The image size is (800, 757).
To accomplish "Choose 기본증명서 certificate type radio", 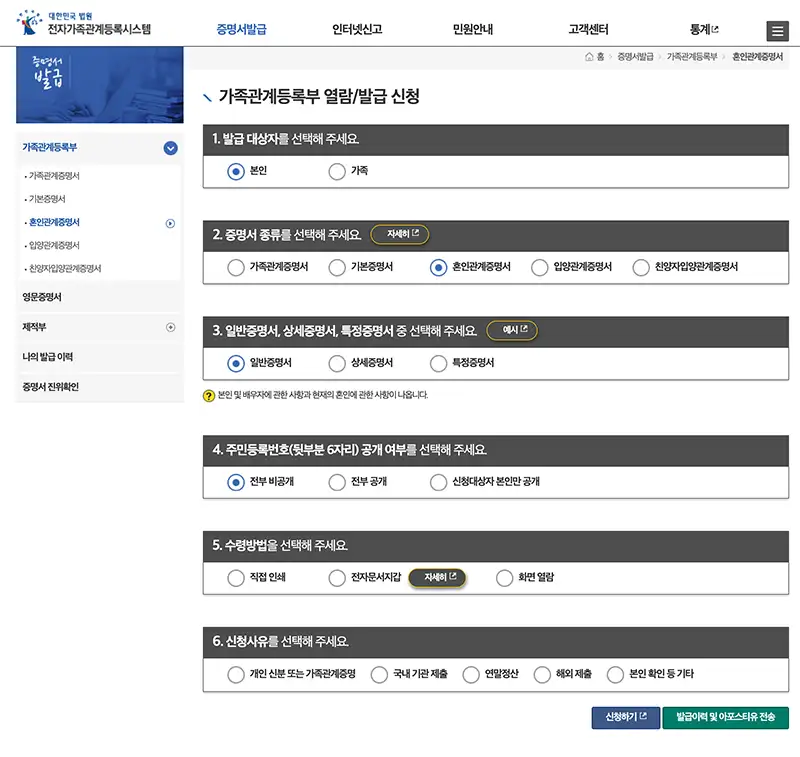I will point(337,267).
